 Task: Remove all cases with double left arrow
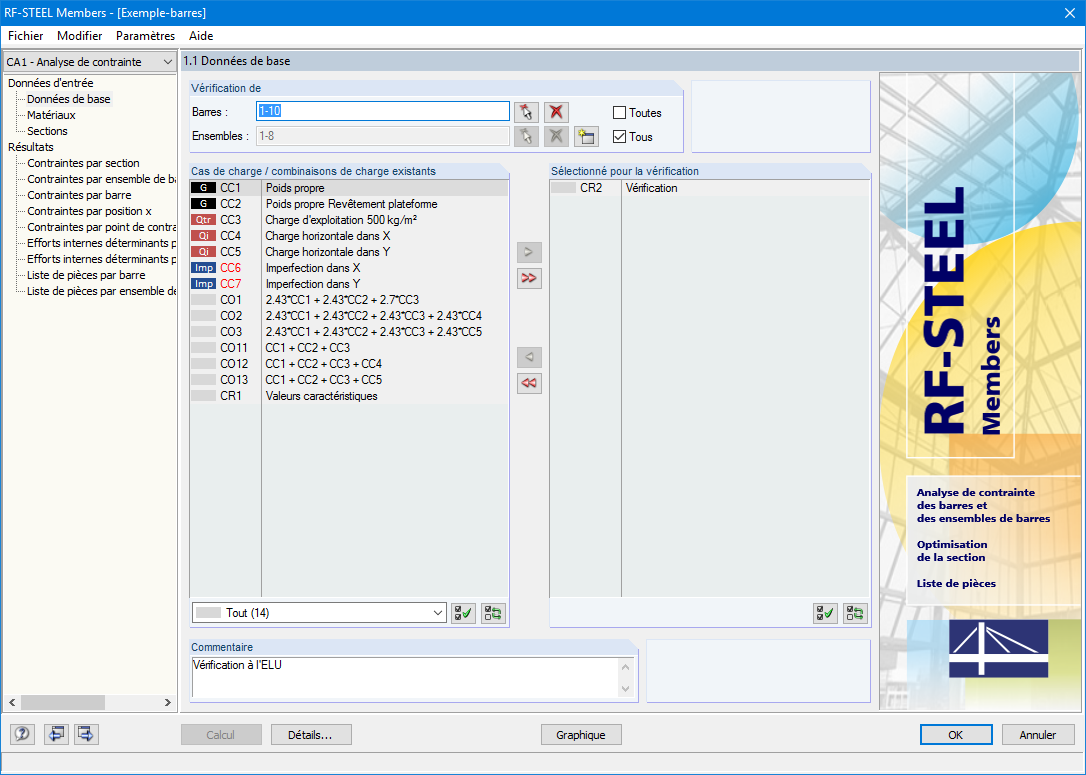pyautogui.click(x=529, y=383)
